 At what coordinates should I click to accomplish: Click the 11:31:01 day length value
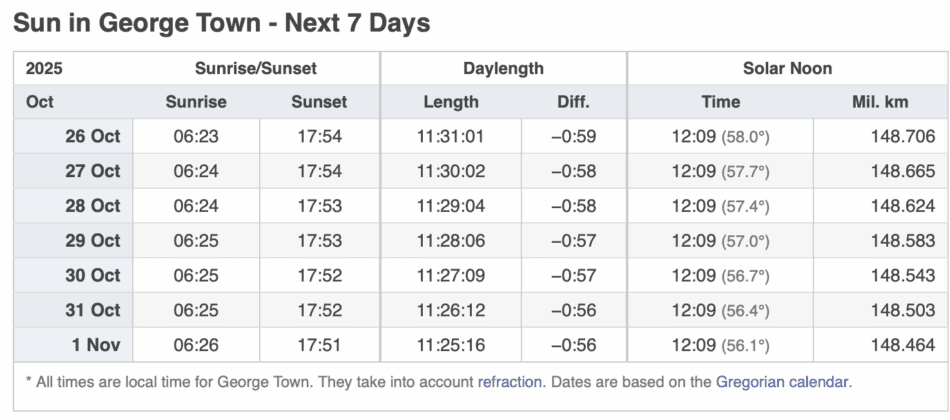pyautogui.click(x=451, y=136)
